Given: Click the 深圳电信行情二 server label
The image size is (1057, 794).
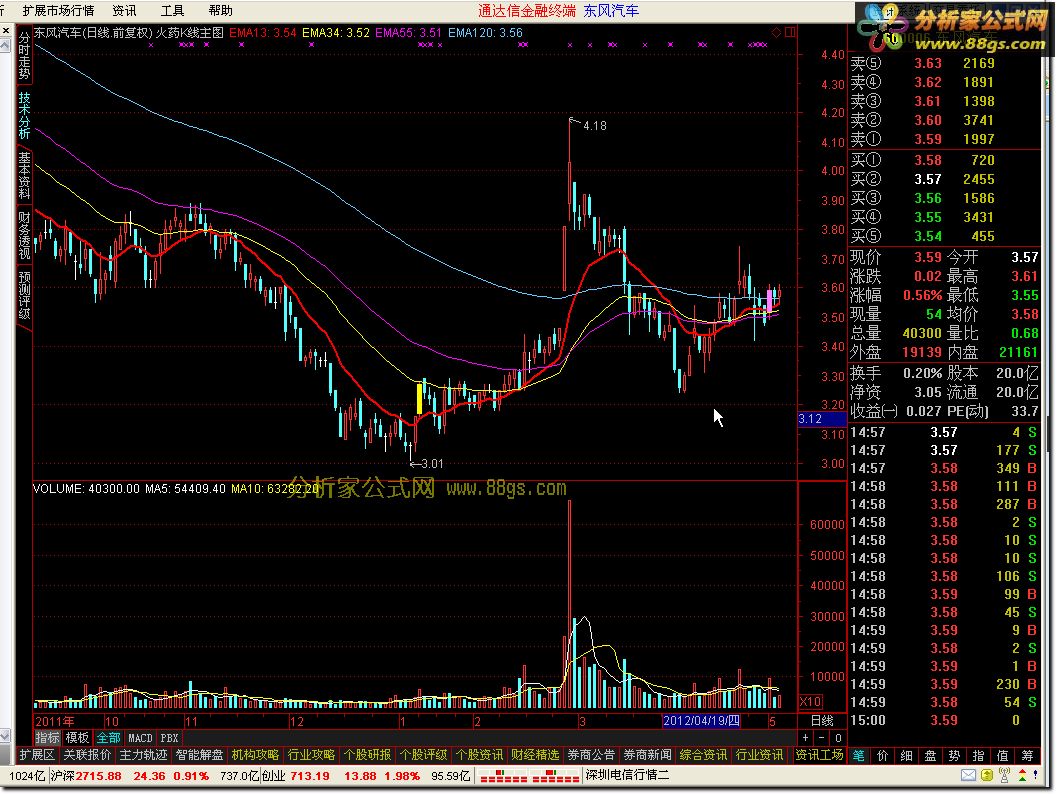Looking at the screenshot, I should pos(627,775).
